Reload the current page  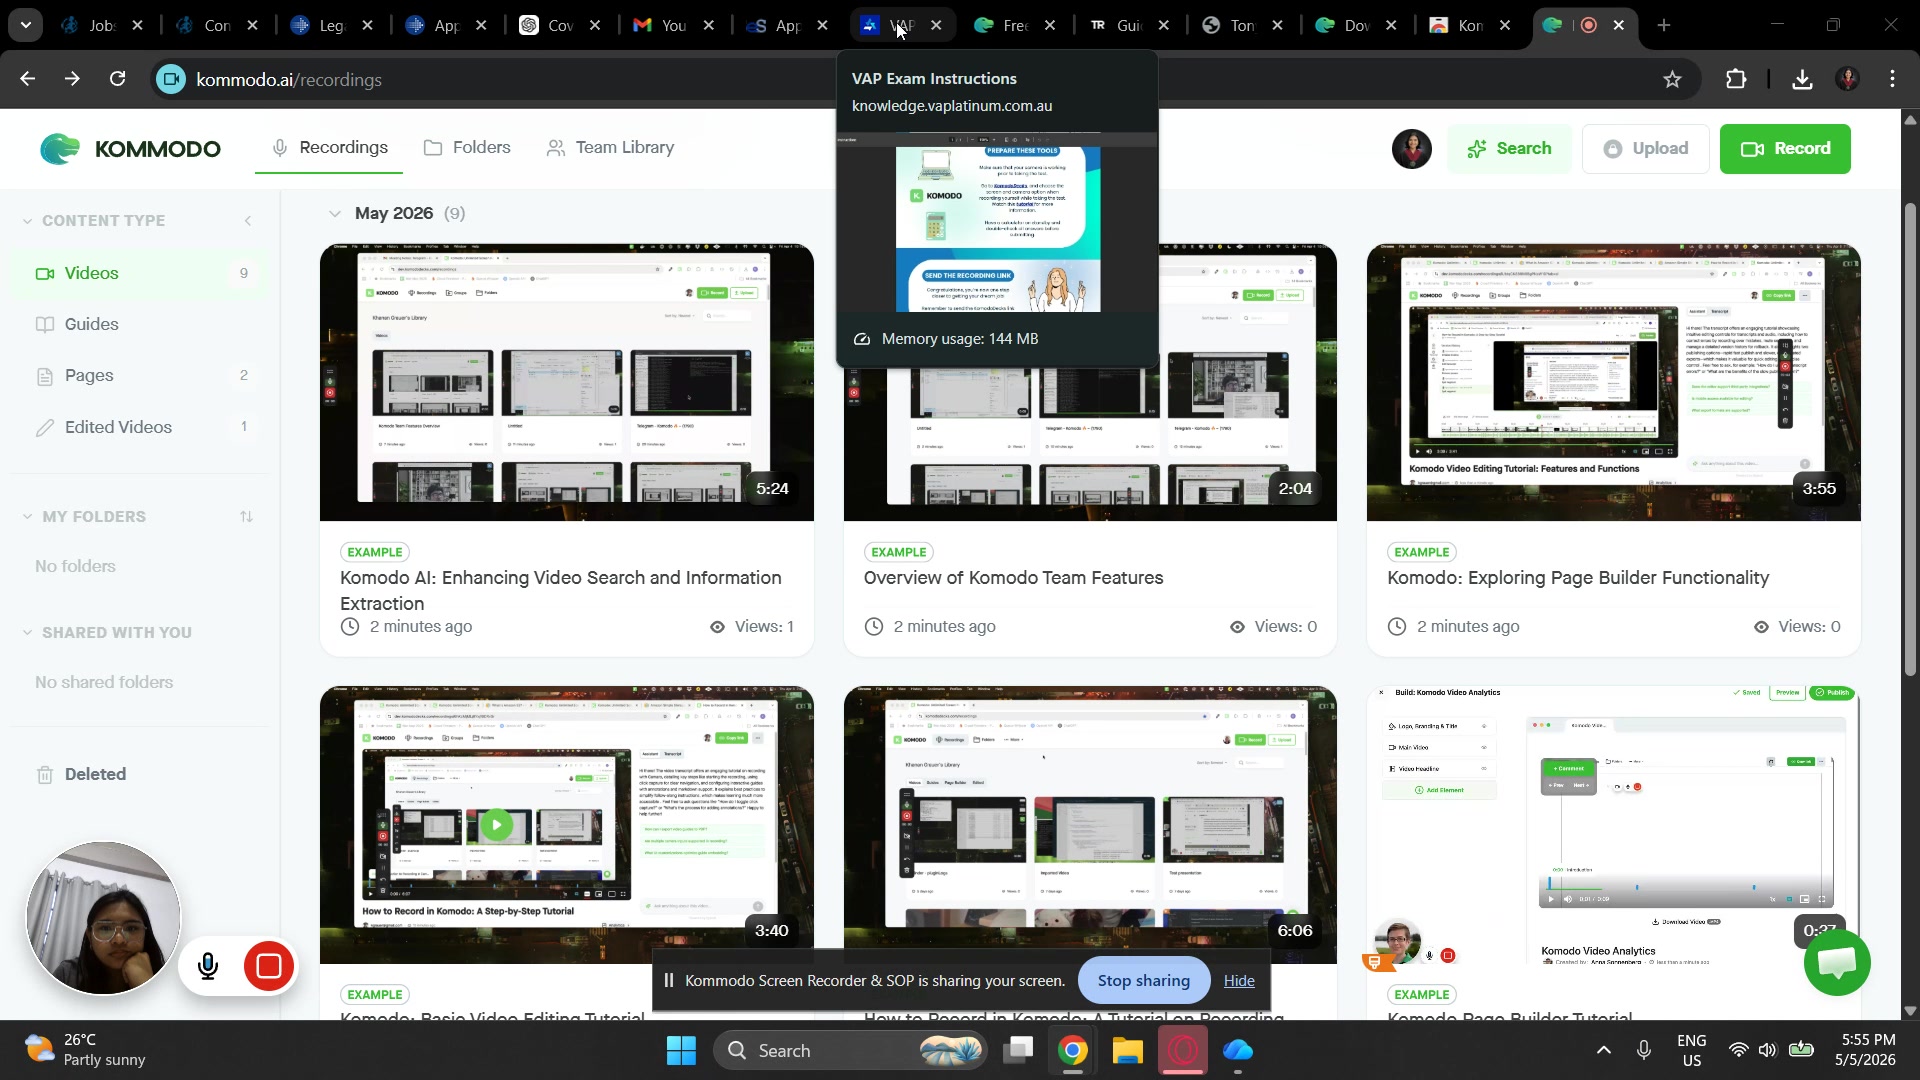coord(118,79)
